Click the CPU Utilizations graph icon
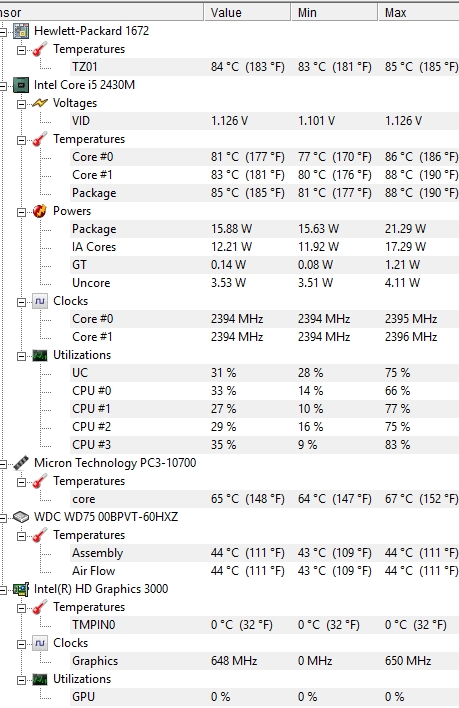Viewport: 459px width, 708px height. pos(40,355)
